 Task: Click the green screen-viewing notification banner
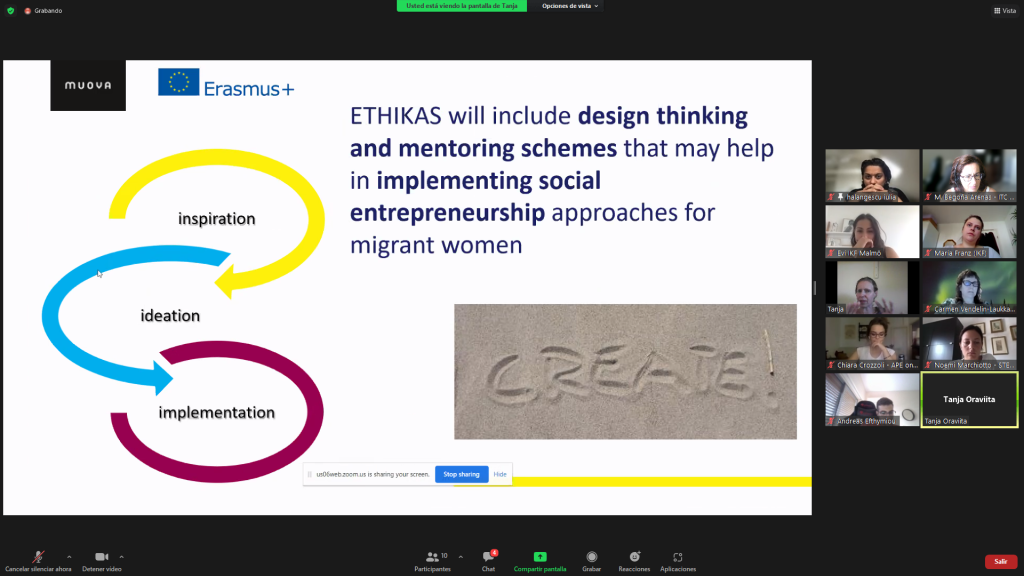coord(465,6)
